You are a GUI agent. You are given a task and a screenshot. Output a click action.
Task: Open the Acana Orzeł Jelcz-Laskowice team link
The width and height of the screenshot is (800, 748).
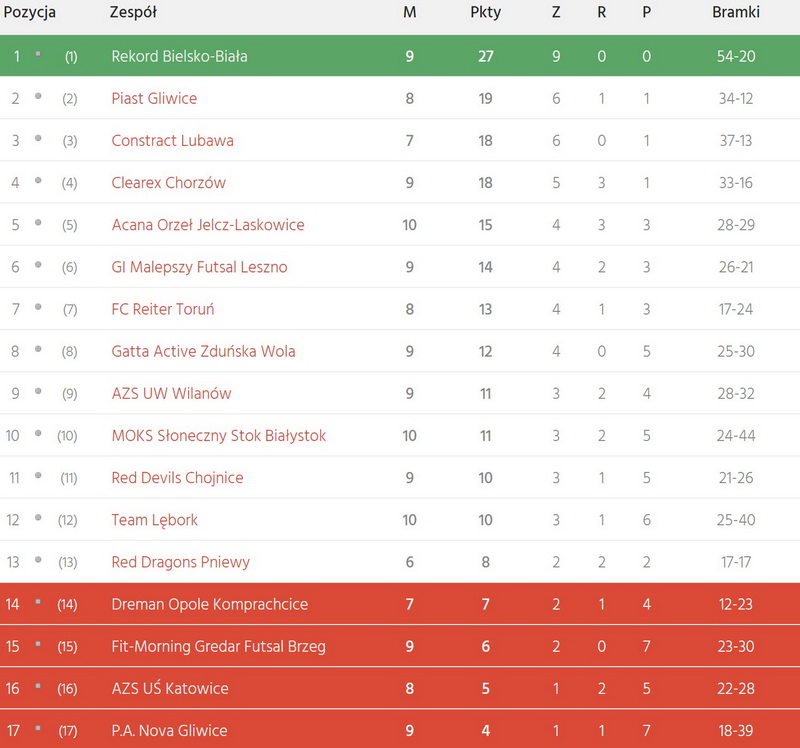click(208, 225)
